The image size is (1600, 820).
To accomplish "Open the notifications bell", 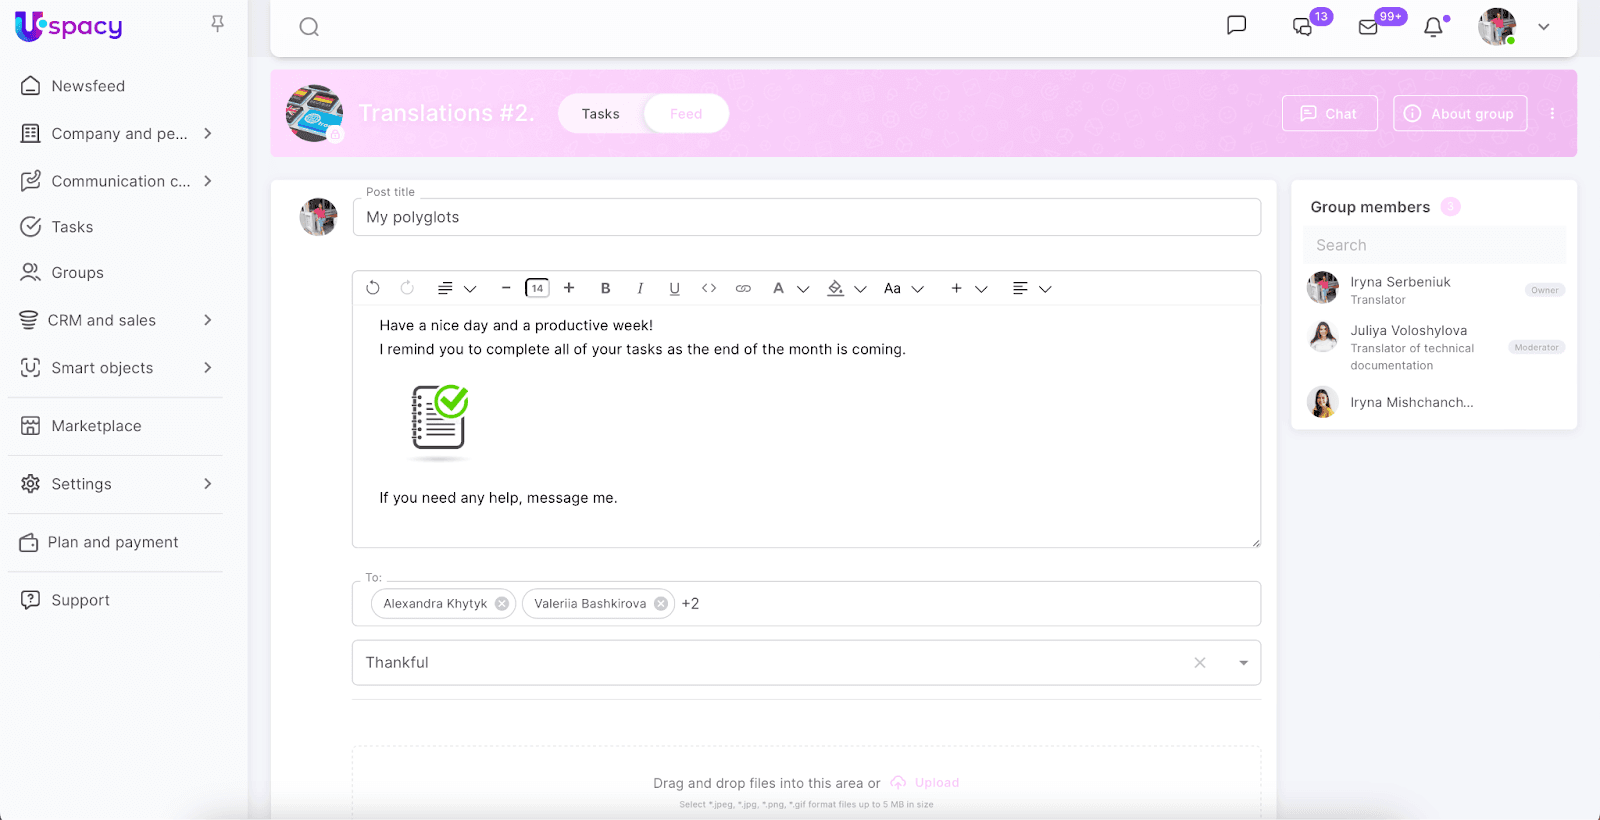I will click(1434, 27).
